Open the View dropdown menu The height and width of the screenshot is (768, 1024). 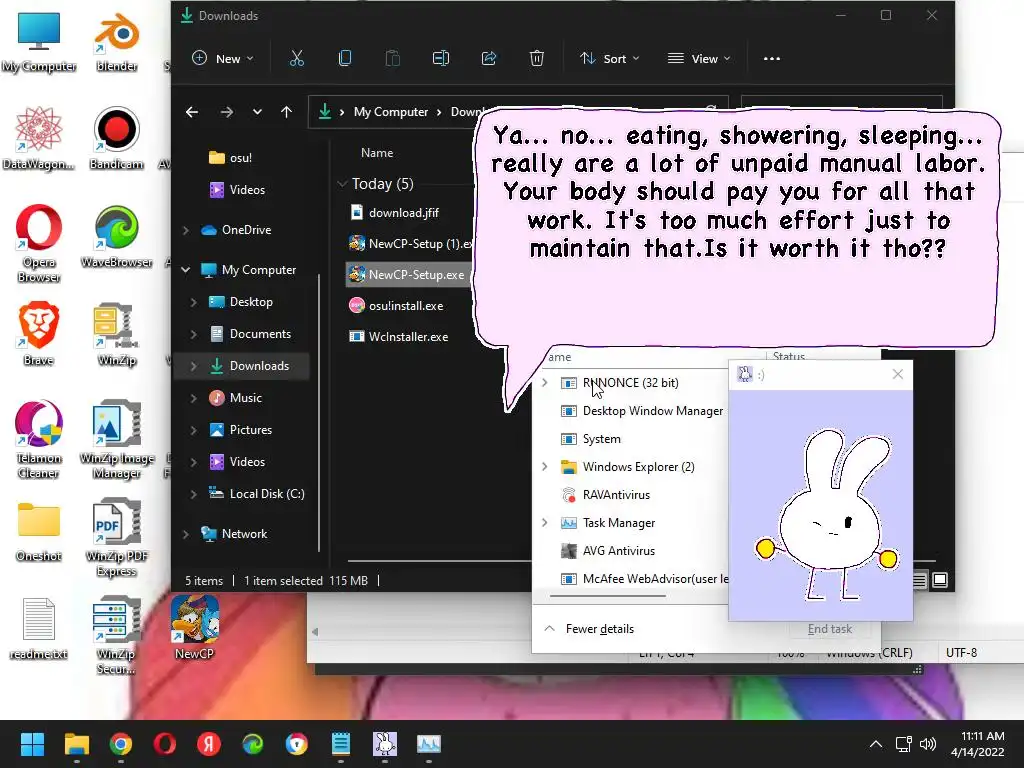tap(699, 59)
